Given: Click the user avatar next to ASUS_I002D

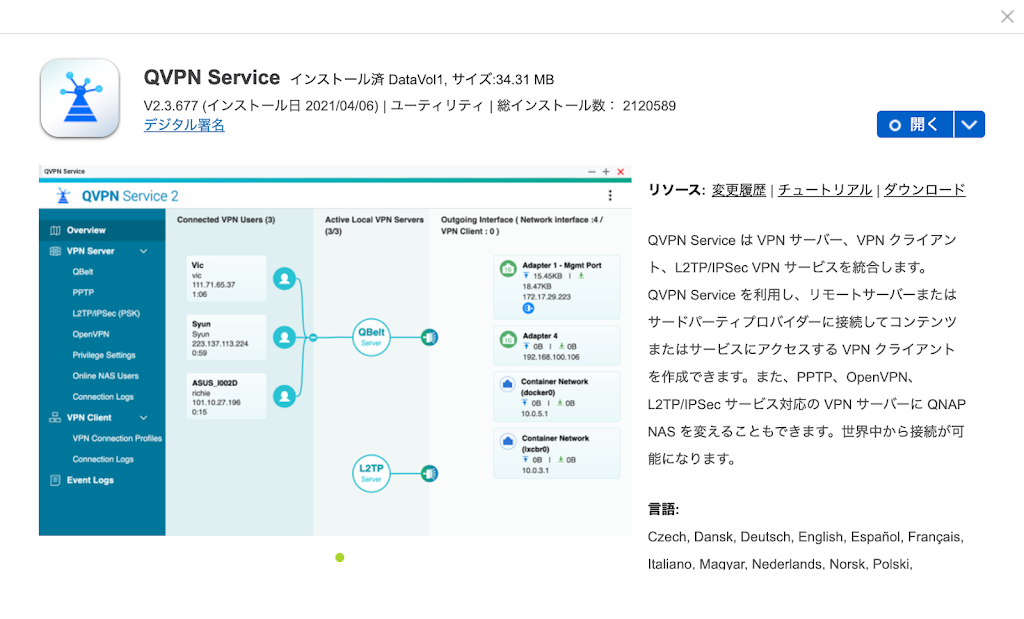Looking at the screenshot, I should click(x=284, y=396).
